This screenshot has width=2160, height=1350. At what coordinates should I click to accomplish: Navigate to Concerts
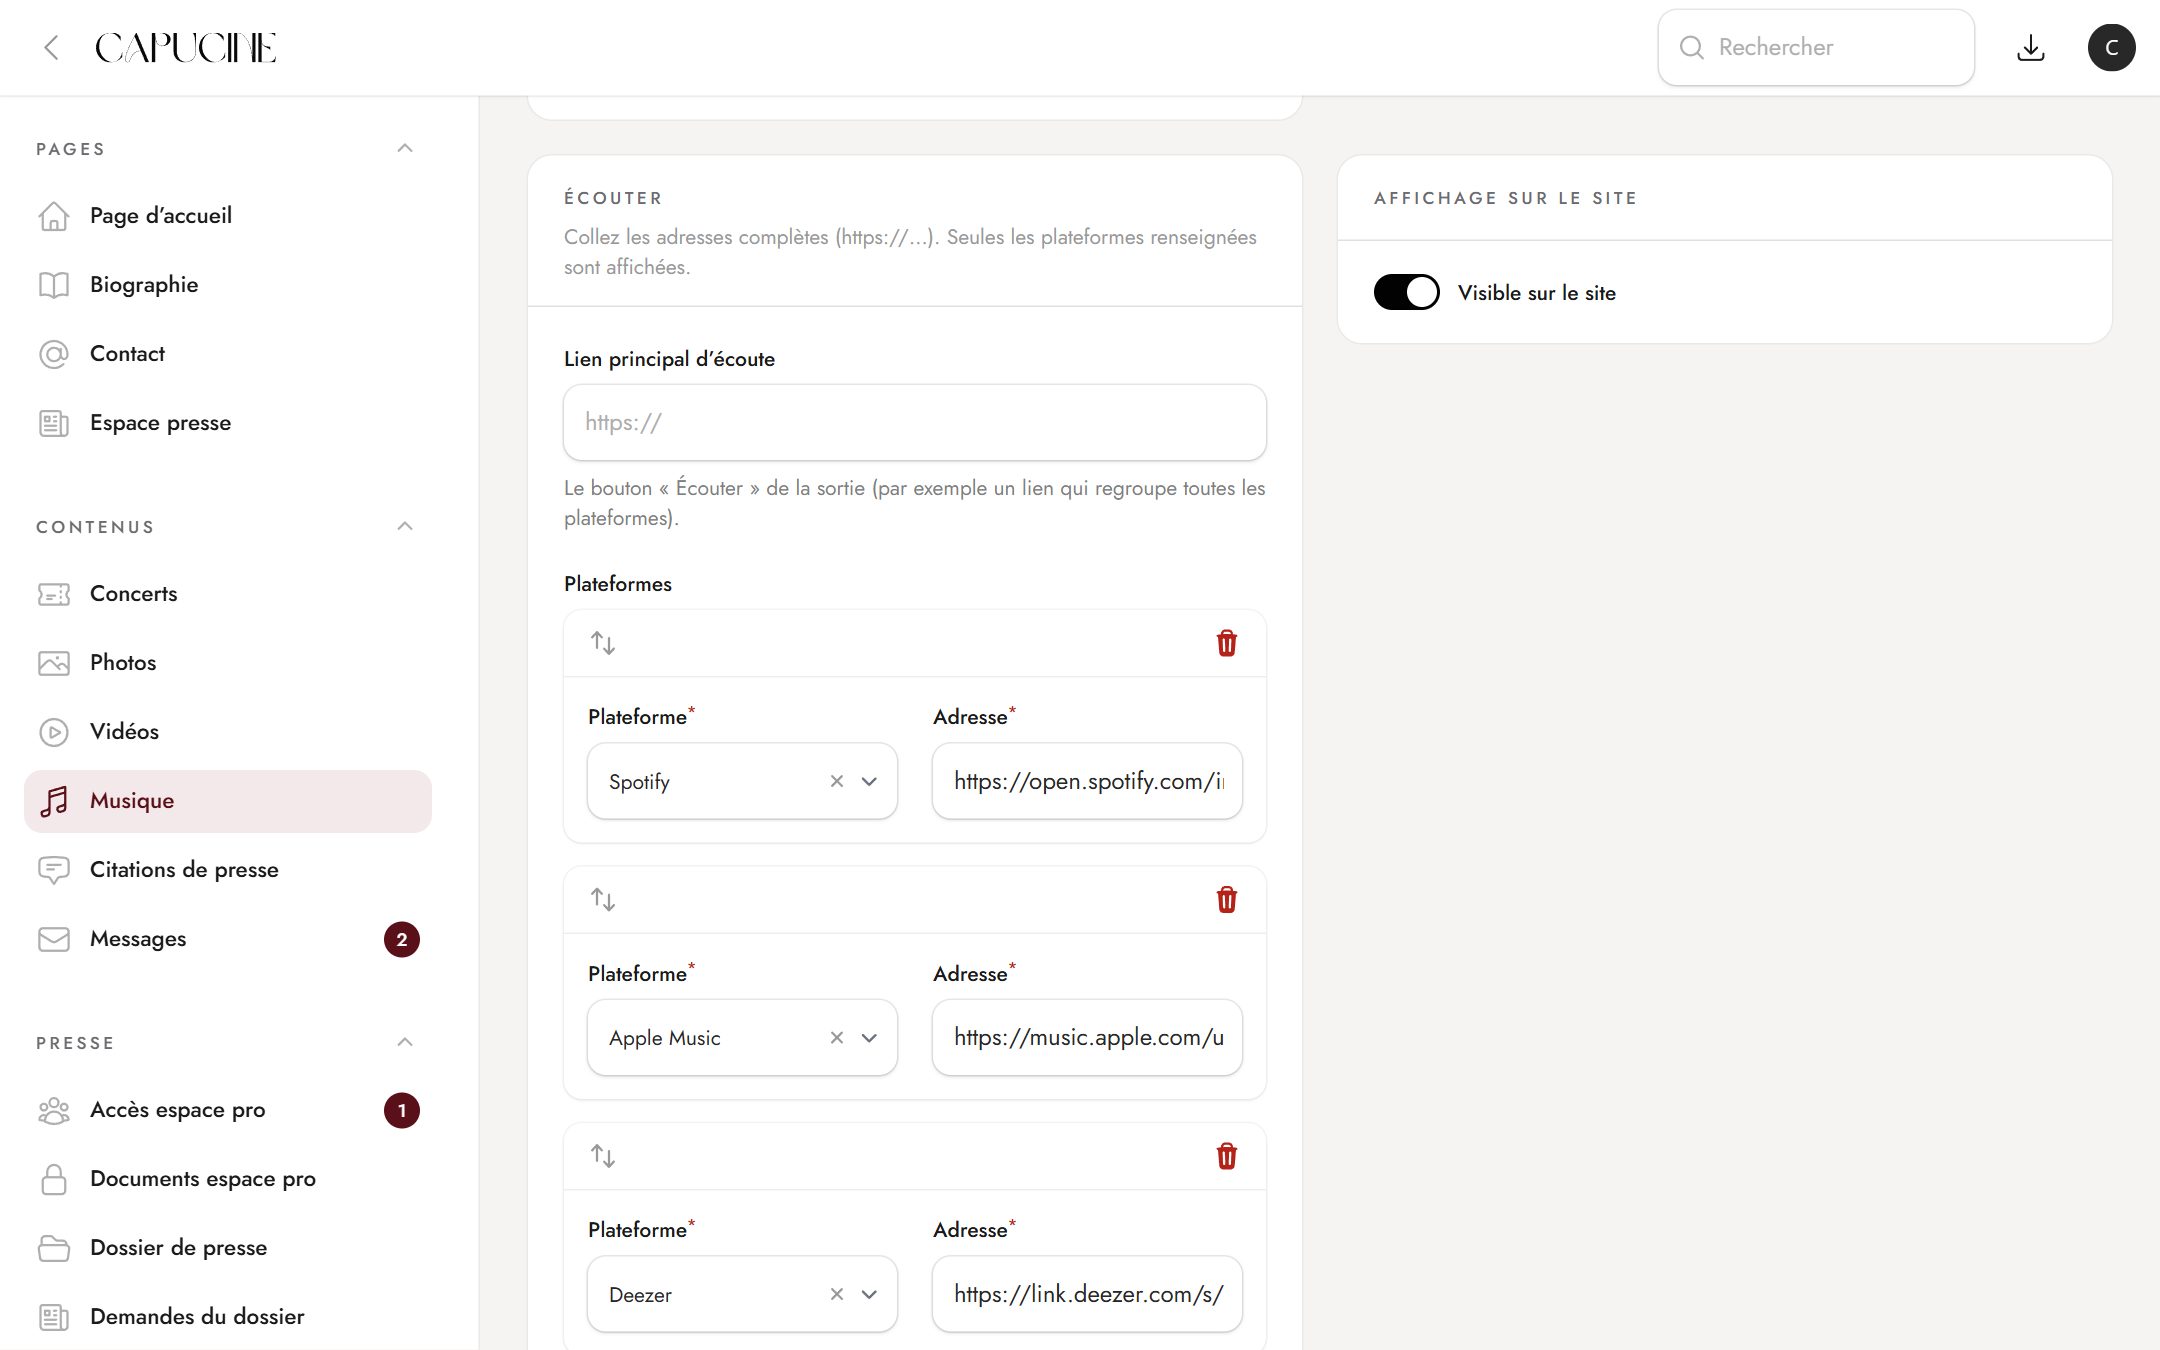[x=228, y=594]
